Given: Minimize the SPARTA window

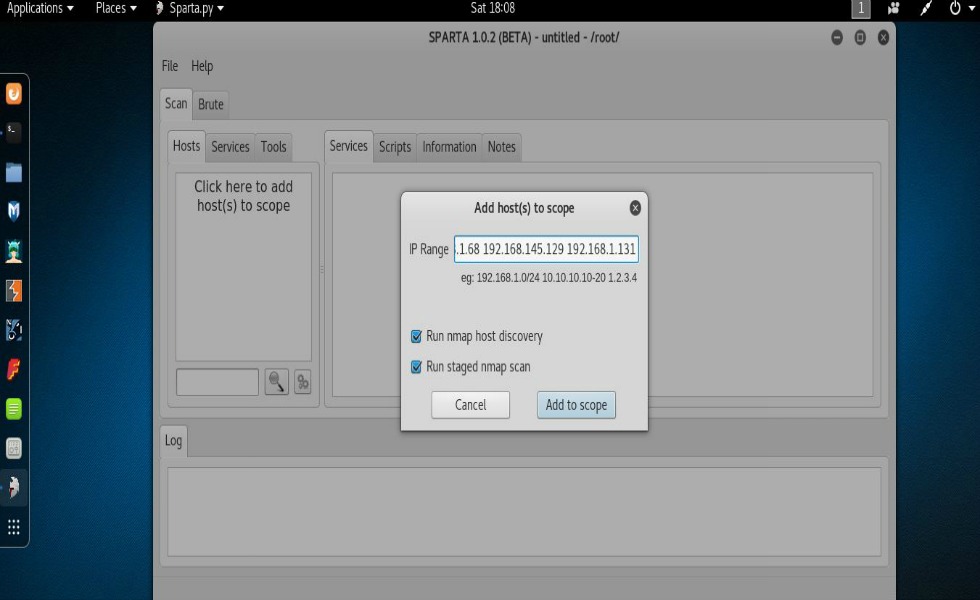Looking at the screenshot, I should 837,38.
